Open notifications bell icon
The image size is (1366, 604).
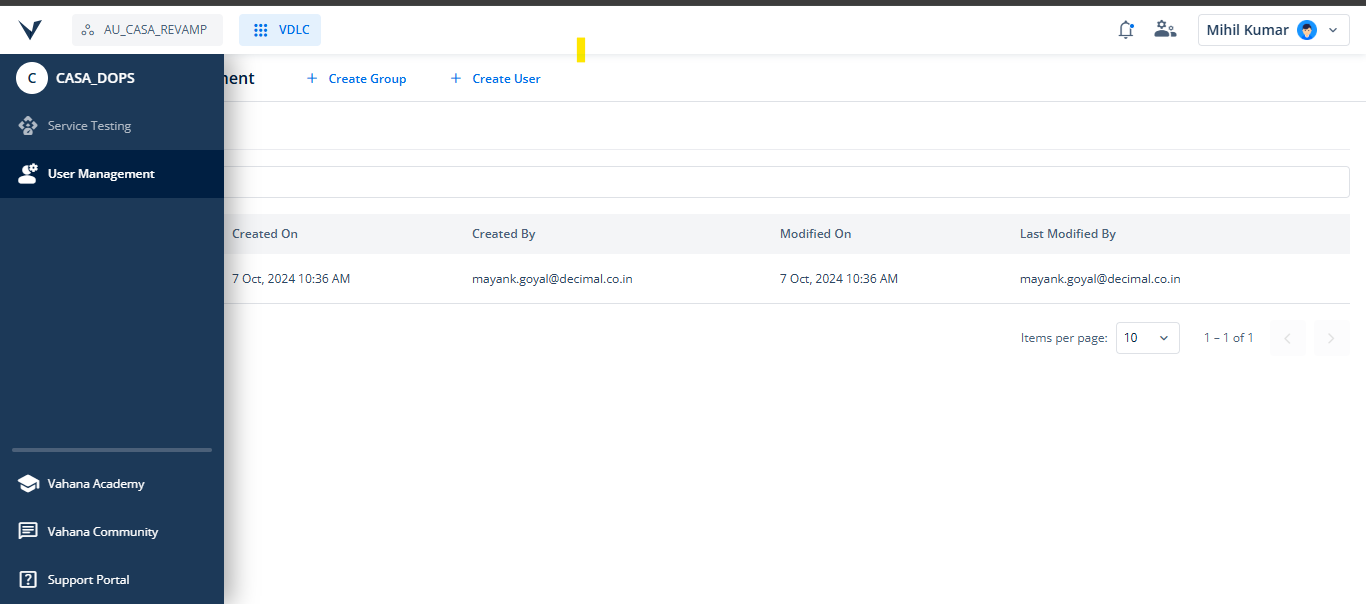tap(1126, 30)
